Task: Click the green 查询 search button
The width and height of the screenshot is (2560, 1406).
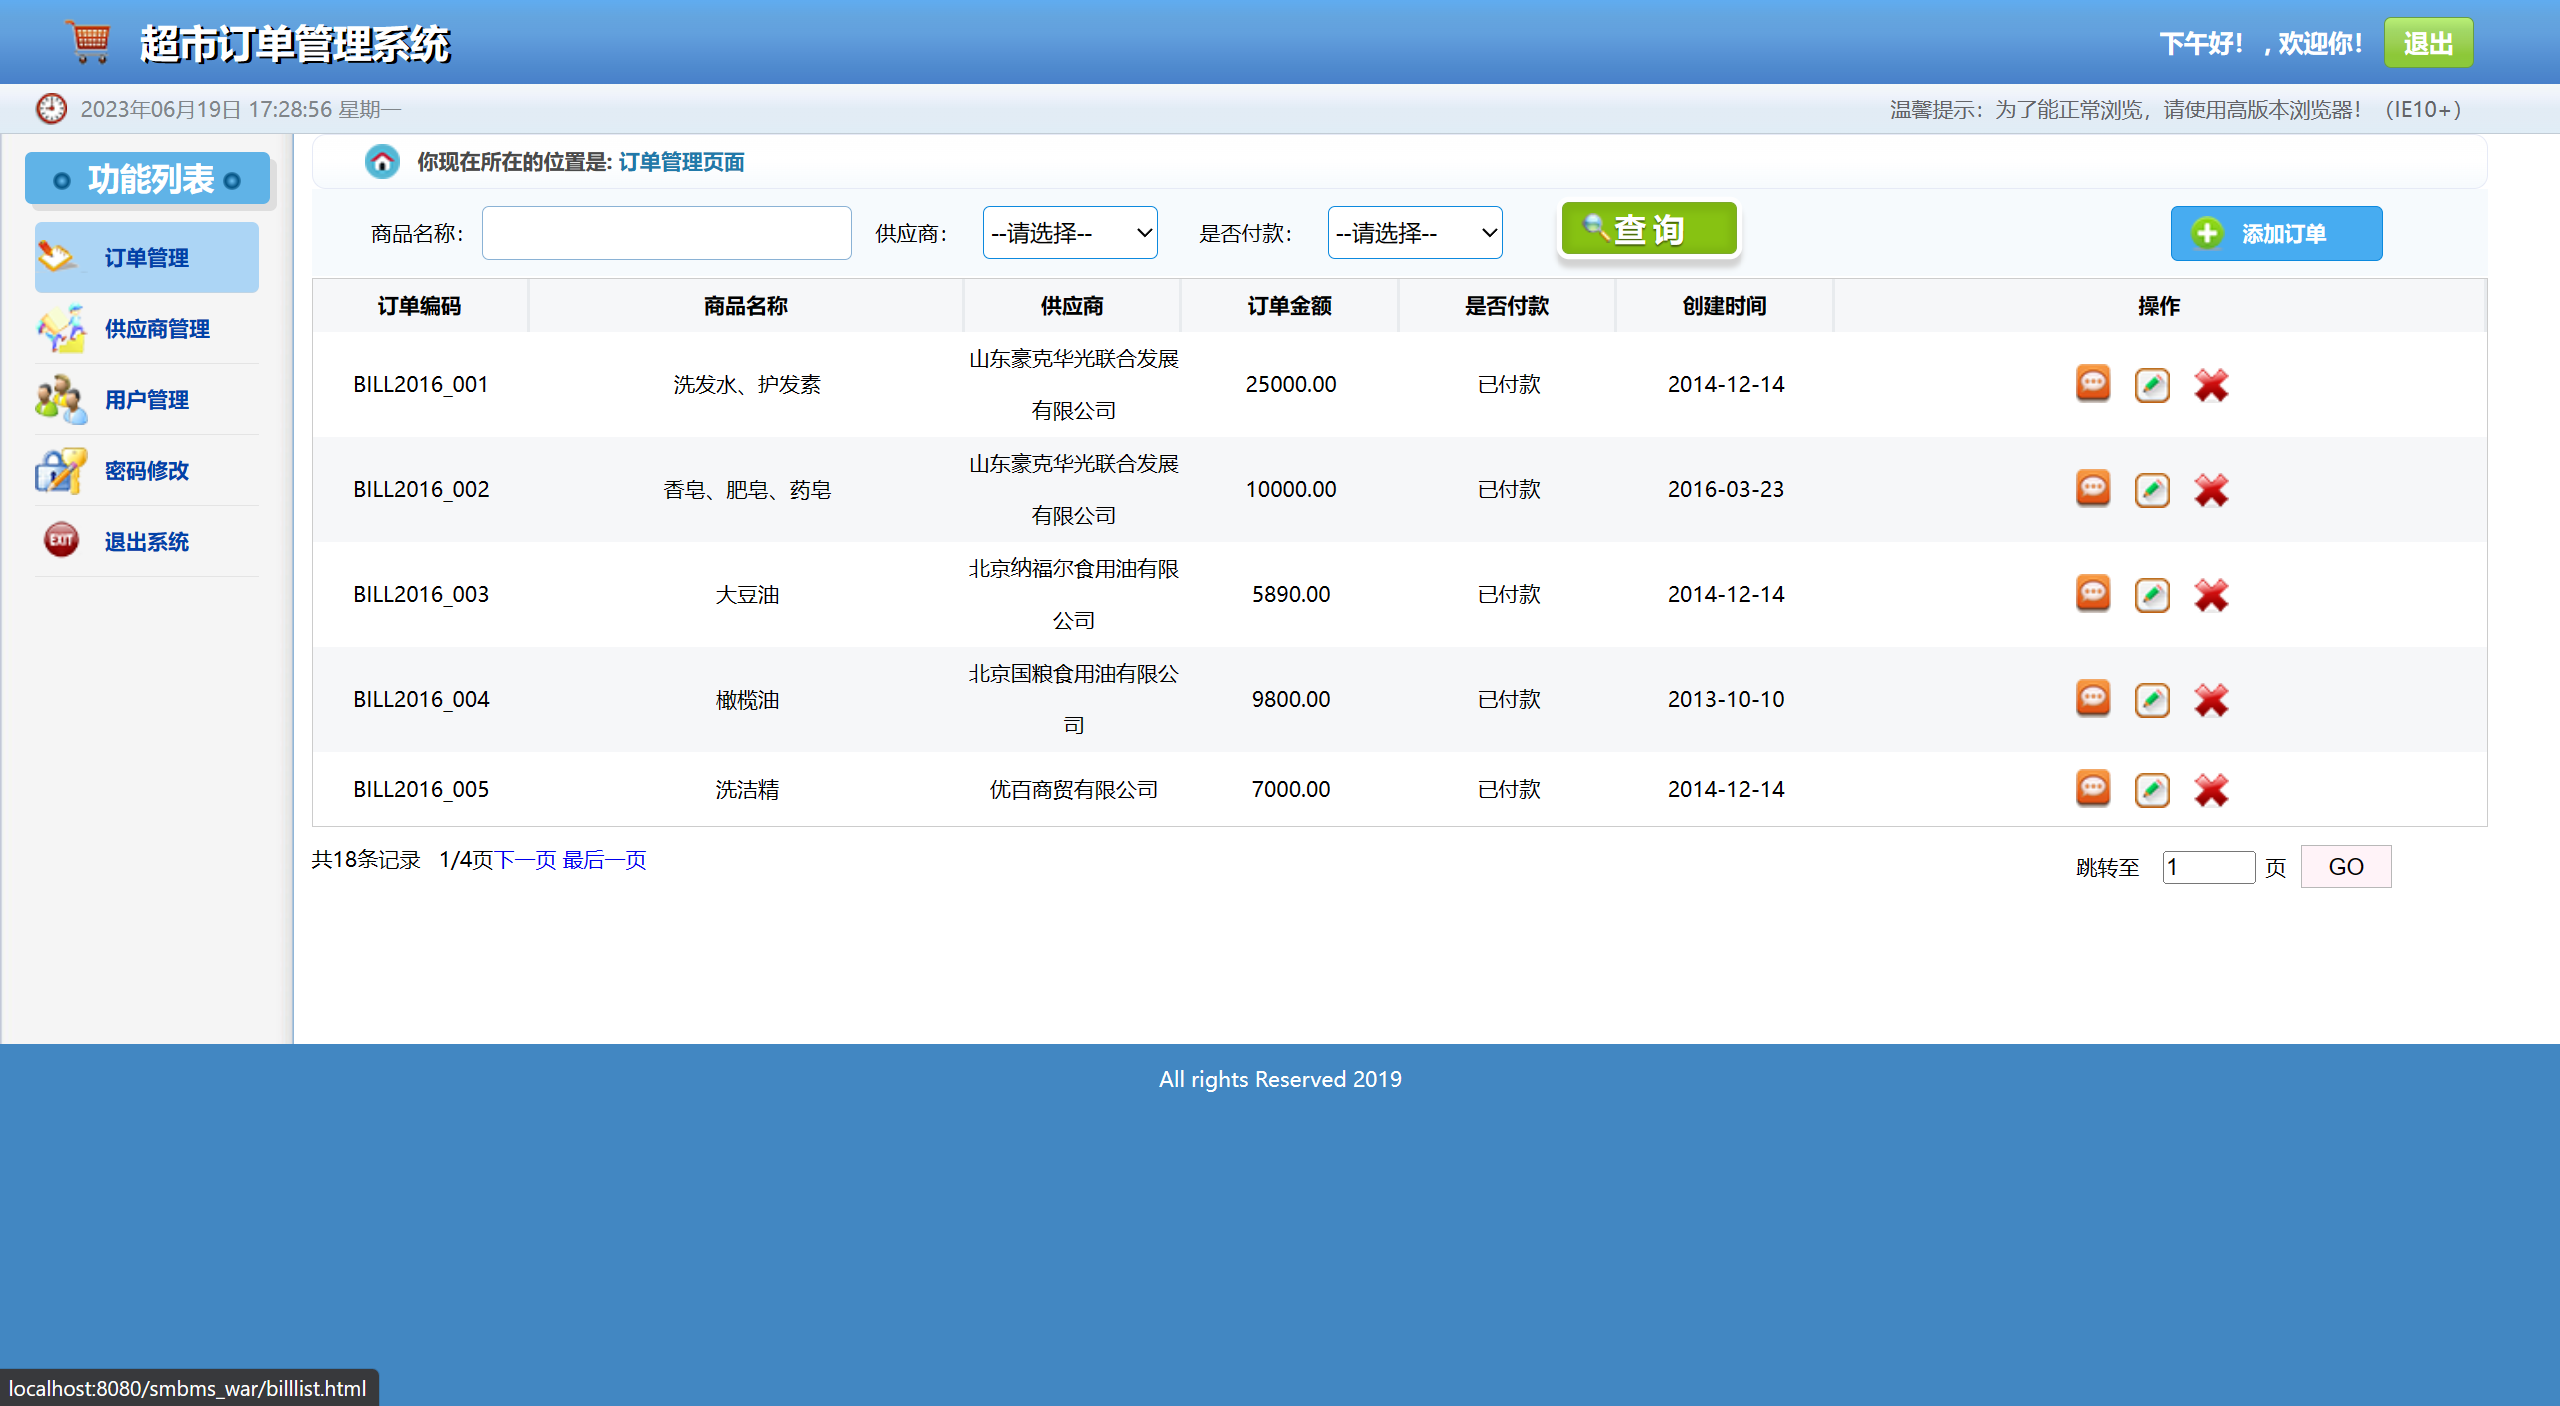Action: [1649, 229]
